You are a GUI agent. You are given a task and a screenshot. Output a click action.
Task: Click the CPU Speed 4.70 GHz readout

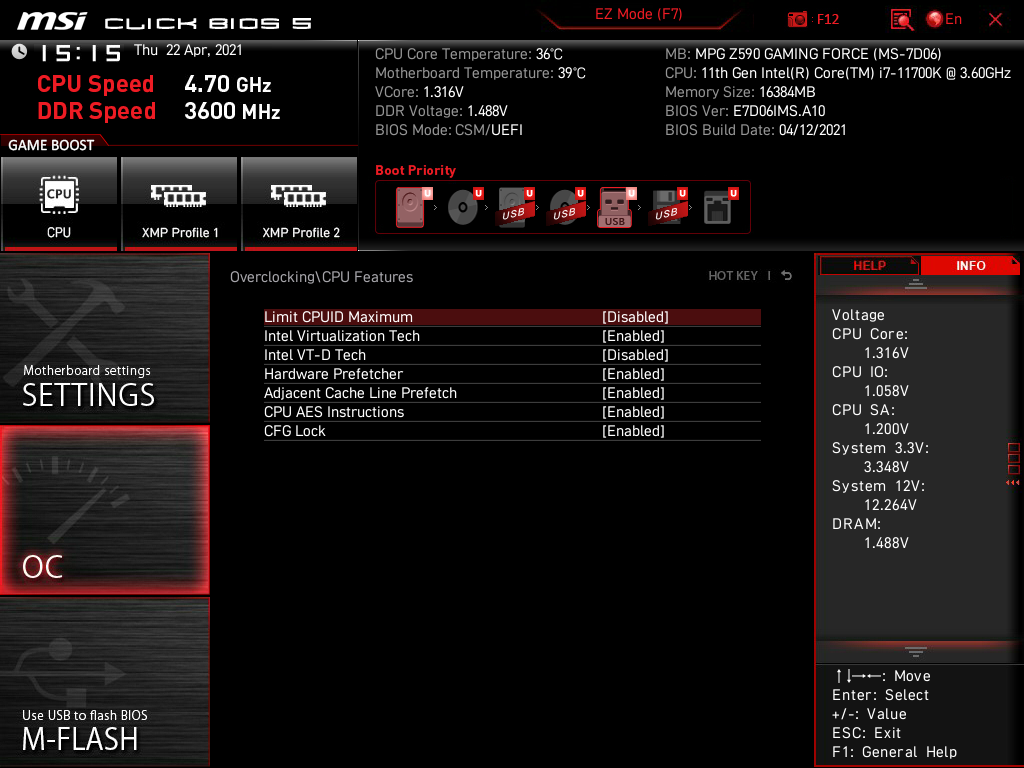tap(154, 84)
